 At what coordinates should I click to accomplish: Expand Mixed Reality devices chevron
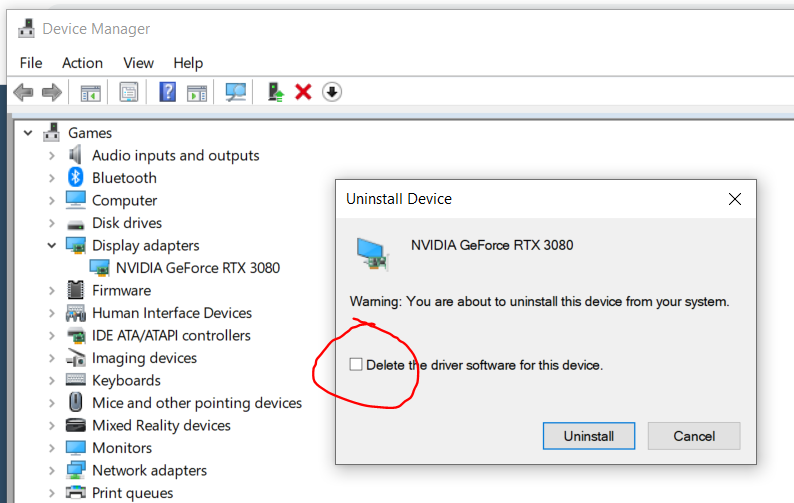(52, 425)
